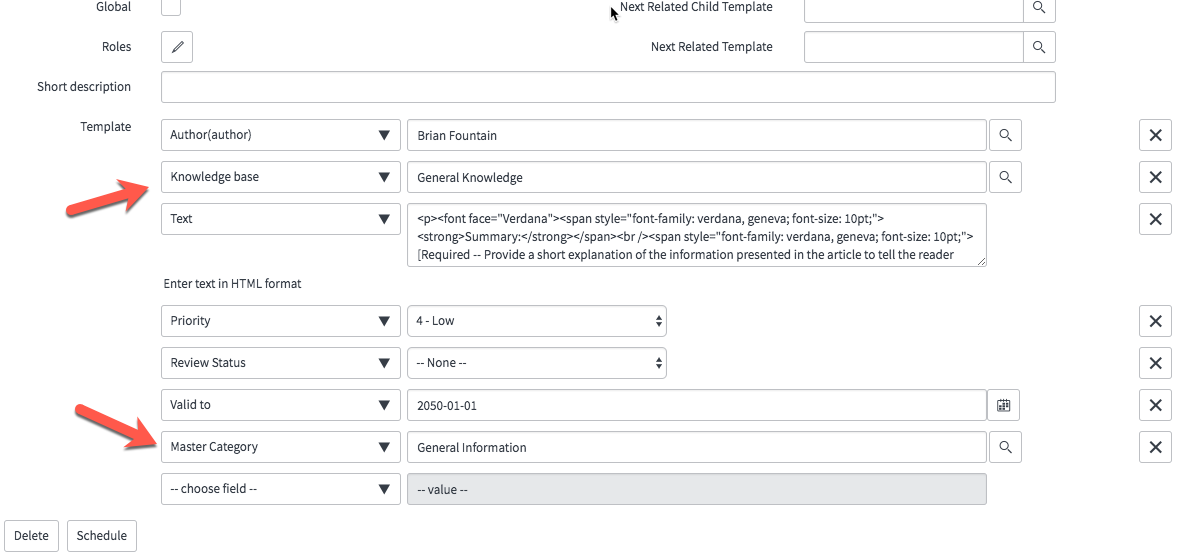Screen dimensions: 1202x553
Task: Remove the Review Status template row
Action: coord(1155,363)
